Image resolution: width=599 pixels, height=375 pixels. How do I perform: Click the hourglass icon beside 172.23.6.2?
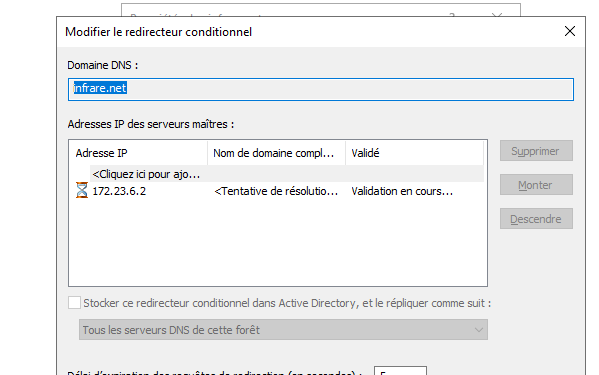(x=81, y=190)
